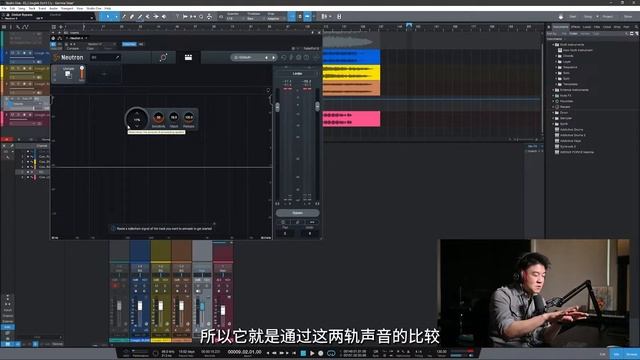
Task: Adjust the Unmask Amount knob
Action: [137, 119]
